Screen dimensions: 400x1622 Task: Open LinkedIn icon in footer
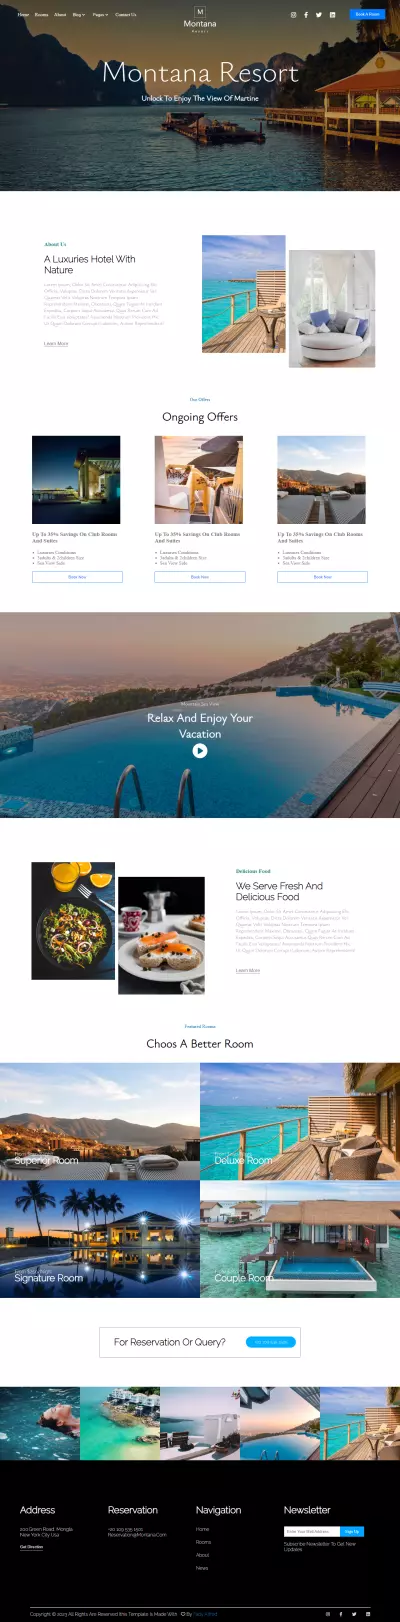coord(367,1613)
